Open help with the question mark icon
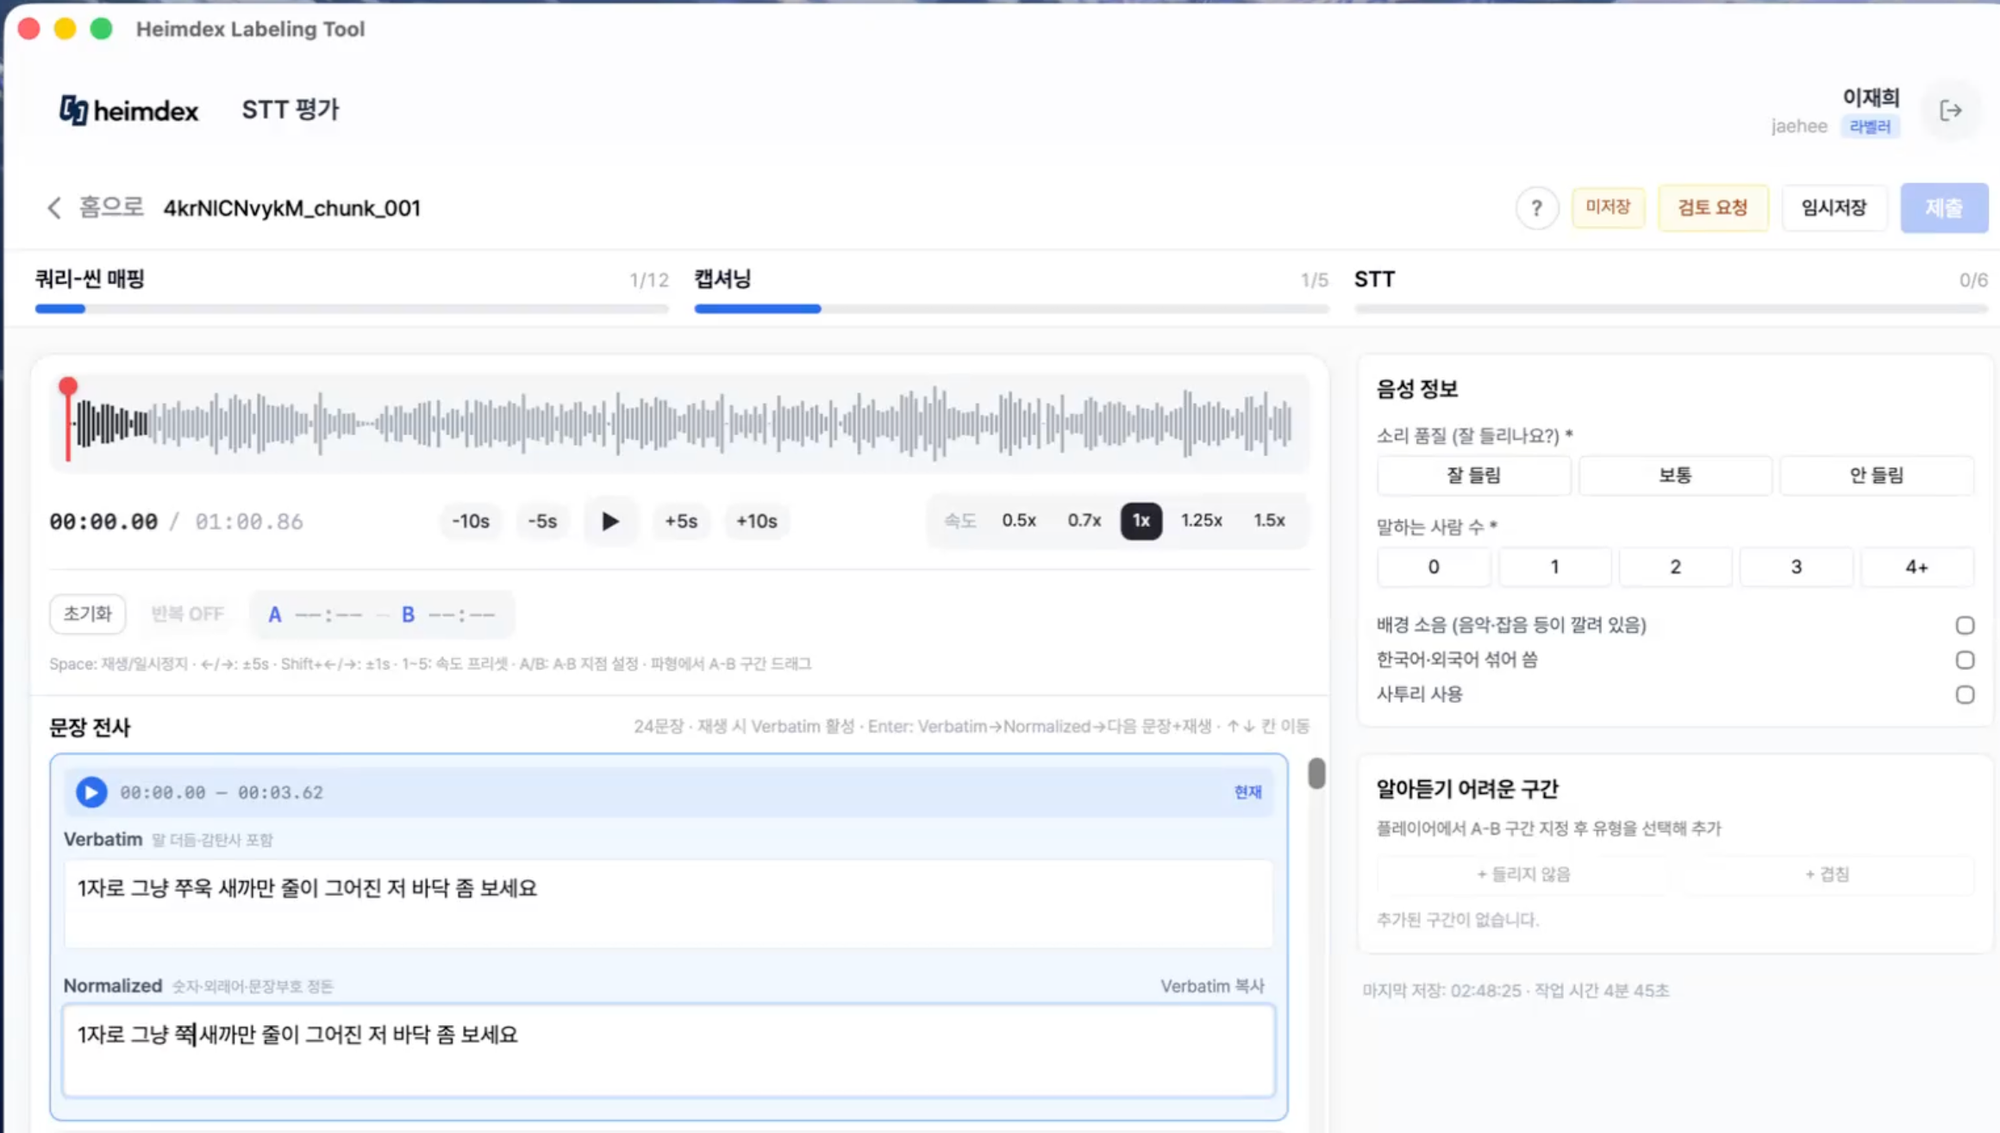 tap(1537, 208)
